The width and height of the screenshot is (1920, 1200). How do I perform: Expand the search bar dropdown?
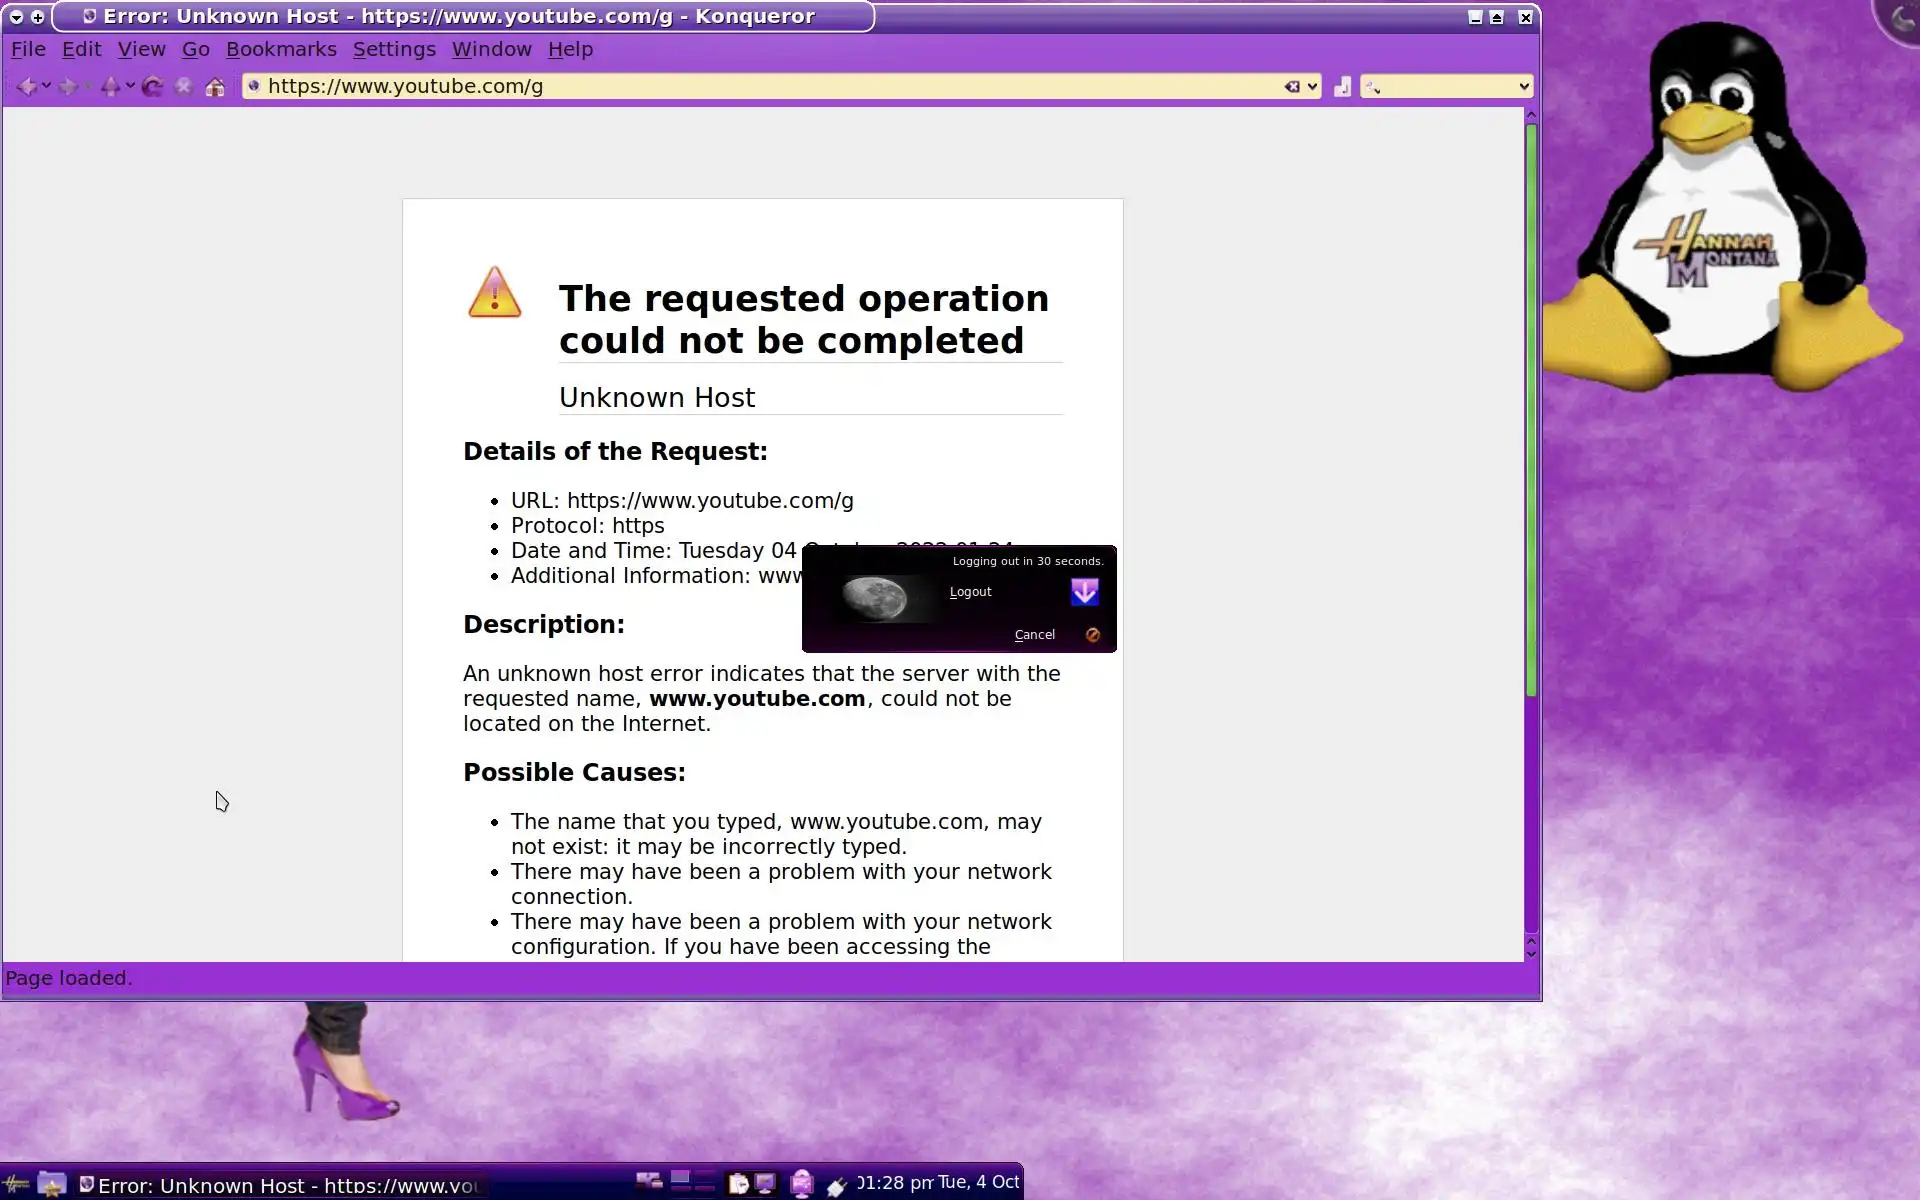click(x=1523, y=87)
